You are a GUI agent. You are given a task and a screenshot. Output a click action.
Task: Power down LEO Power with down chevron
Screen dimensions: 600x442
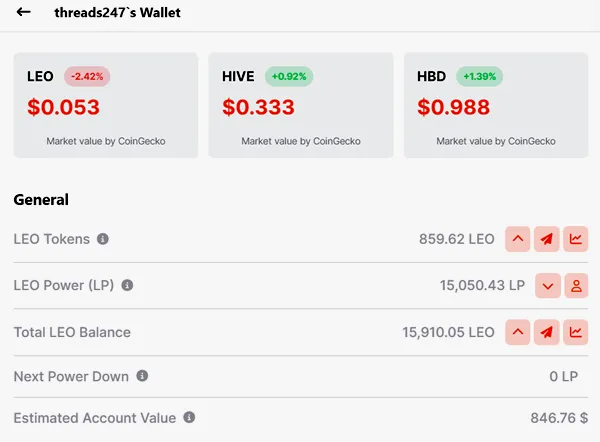click(548, 285)
